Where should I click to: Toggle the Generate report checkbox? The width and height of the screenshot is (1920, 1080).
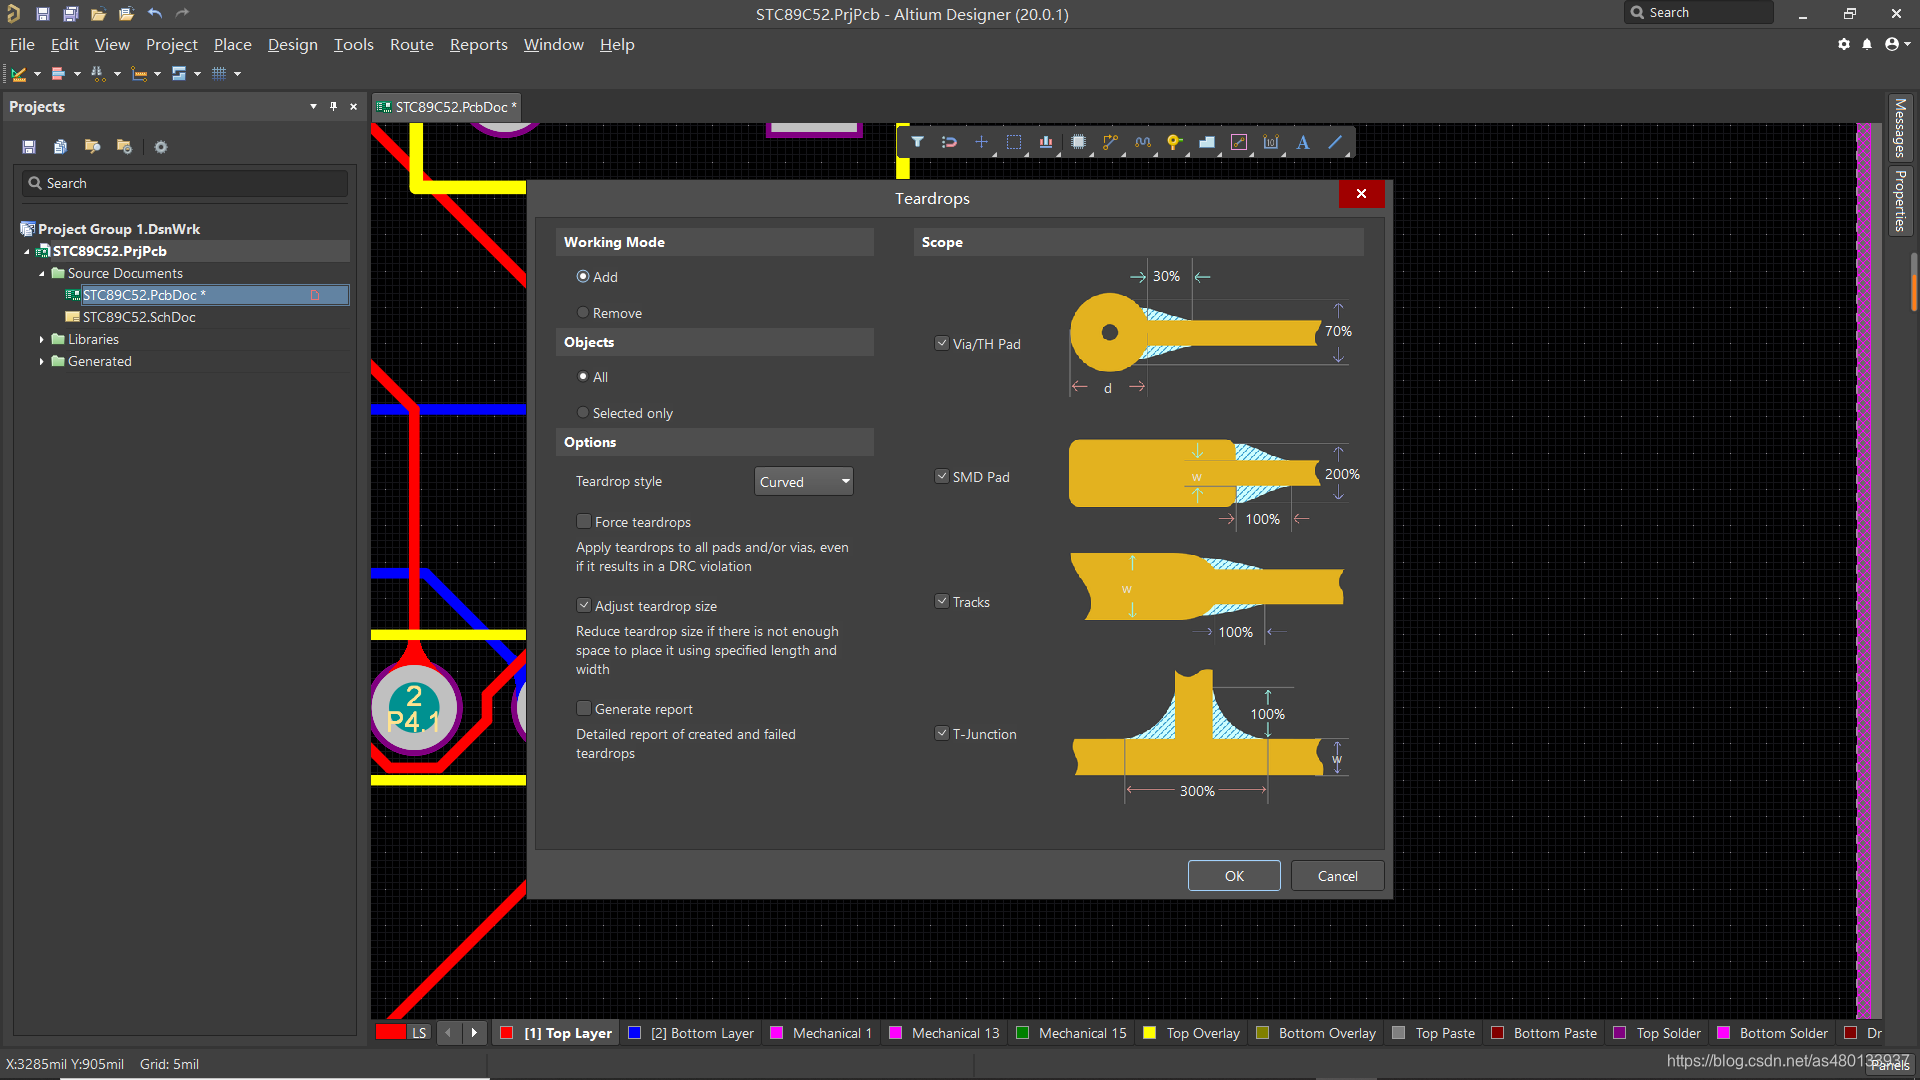point(584,708)
